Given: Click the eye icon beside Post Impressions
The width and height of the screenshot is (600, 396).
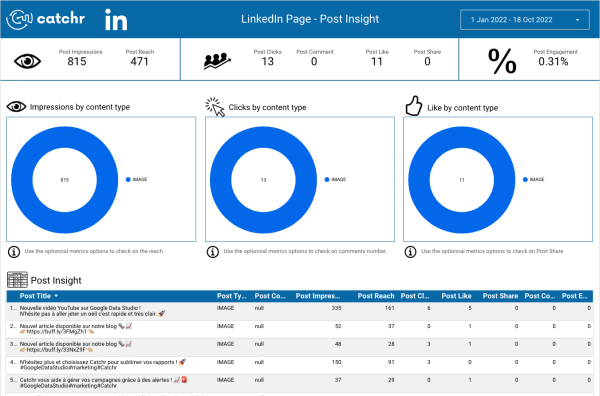Looking at the screenshot, I should (x=27, y=61).
